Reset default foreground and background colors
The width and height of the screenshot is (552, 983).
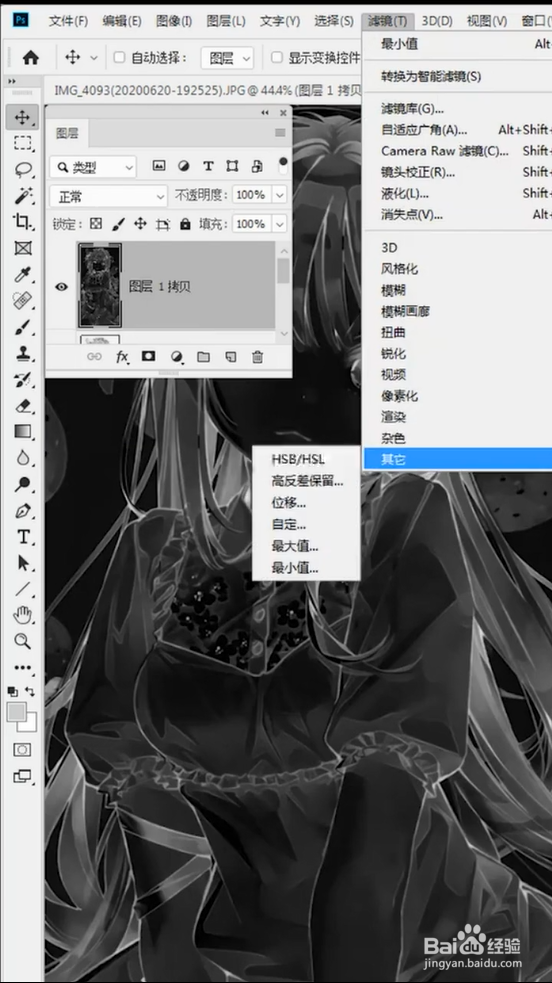pyautogui.click(x=12, y=691)
